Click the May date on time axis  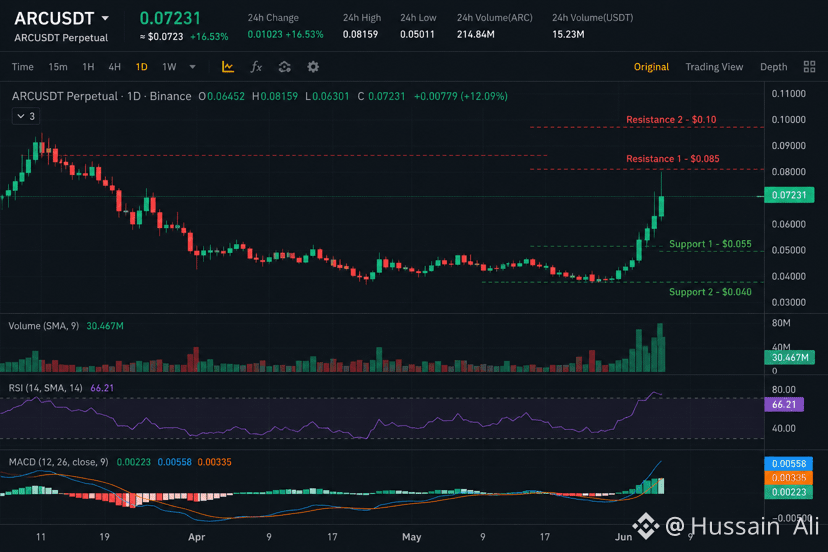coord(411,537)
